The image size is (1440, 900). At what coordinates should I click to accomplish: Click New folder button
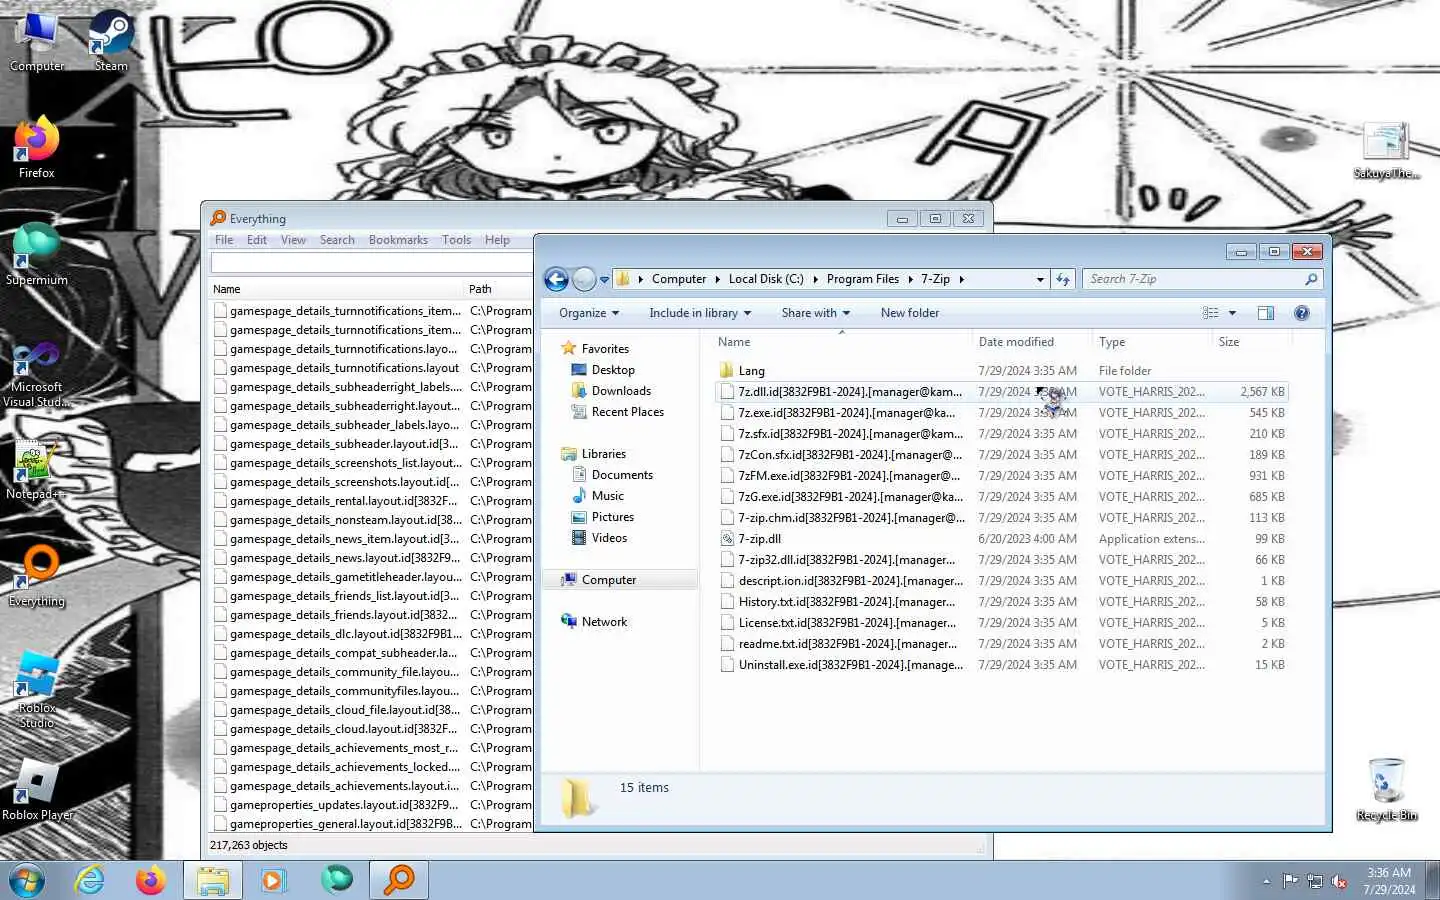coord(910,313)
